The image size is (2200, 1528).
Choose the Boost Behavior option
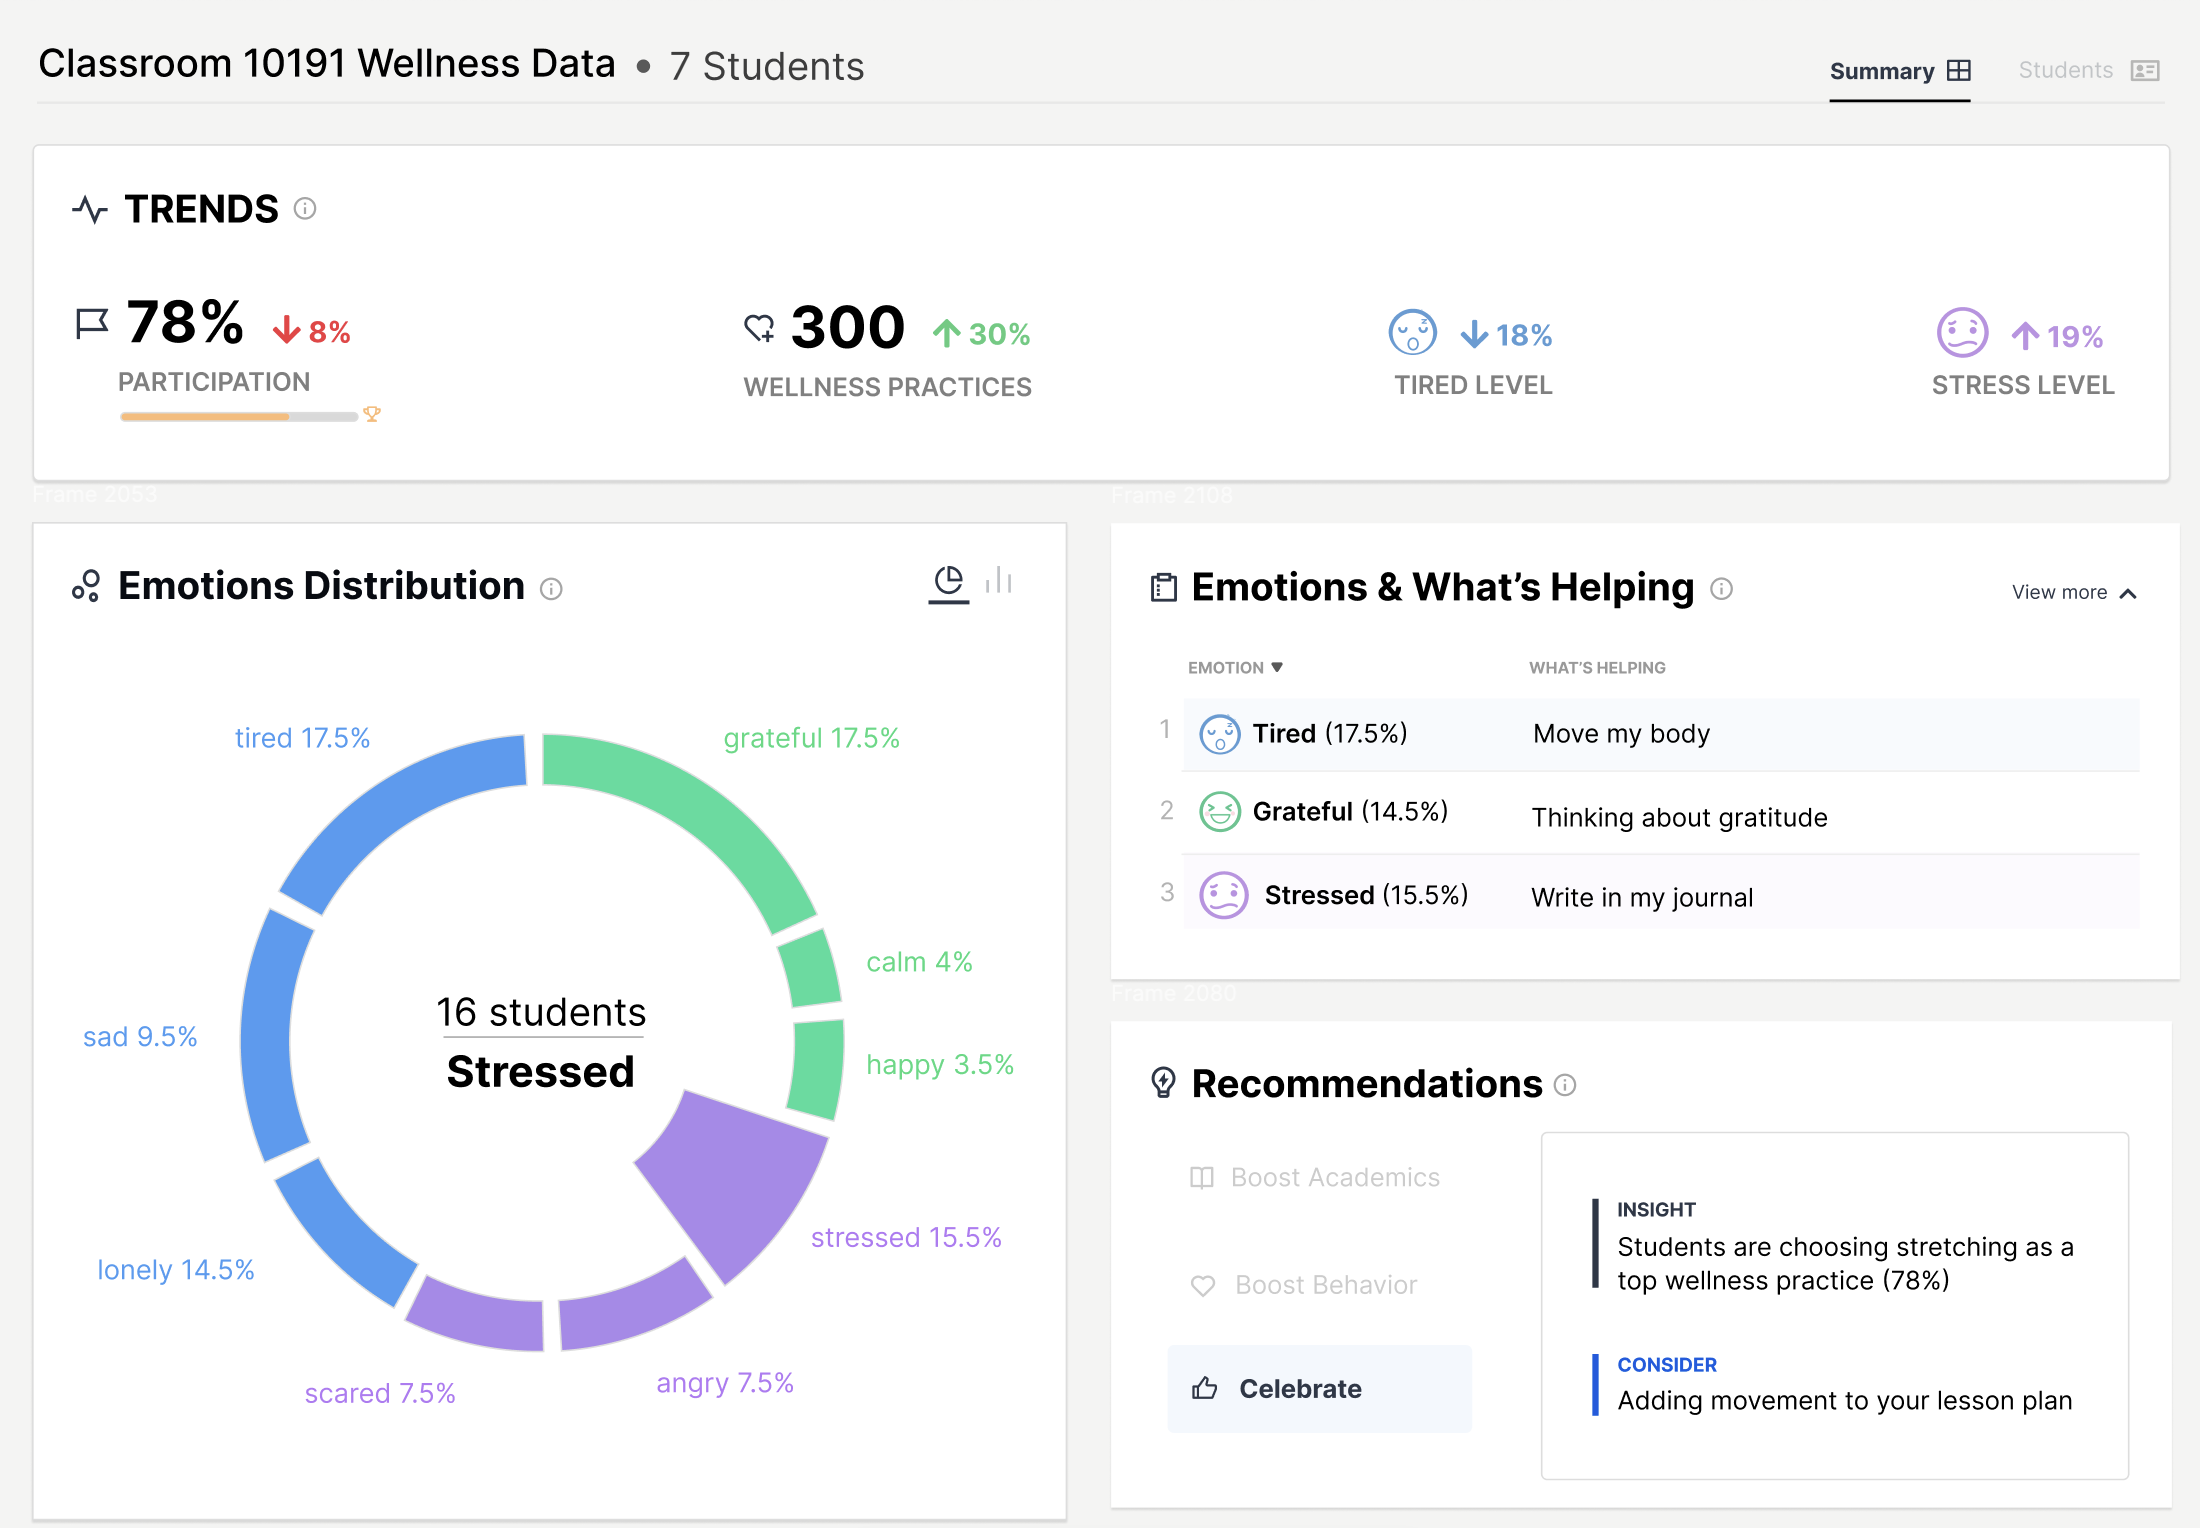pyautogui.click(x=1305, y=1285)
